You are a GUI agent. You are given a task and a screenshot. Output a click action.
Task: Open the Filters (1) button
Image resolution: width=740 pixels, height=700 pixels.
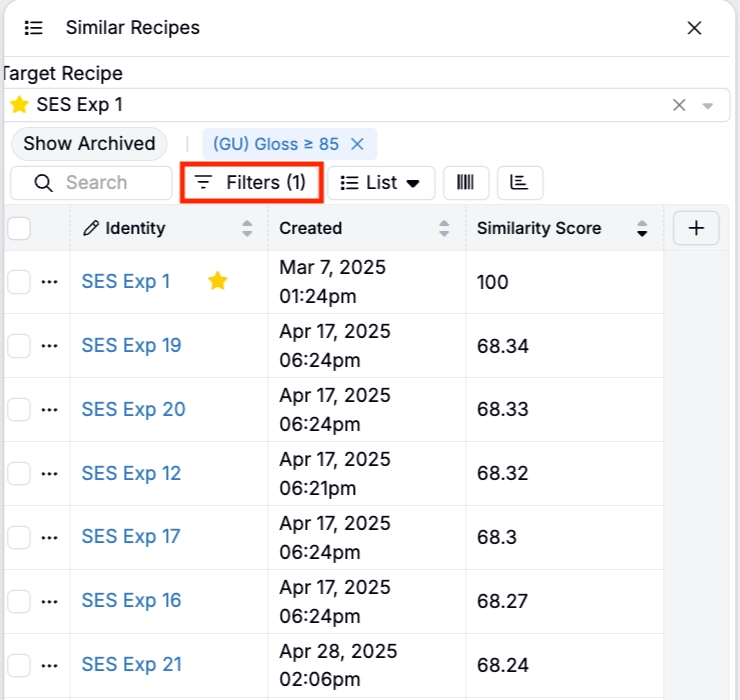[251, 183]
